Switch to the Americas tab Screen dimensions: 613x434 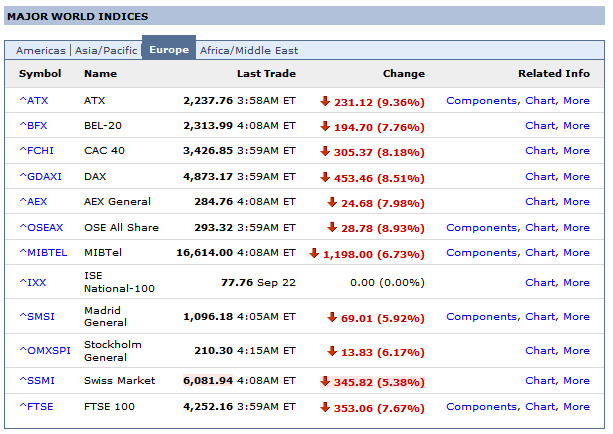click(40, 50)
